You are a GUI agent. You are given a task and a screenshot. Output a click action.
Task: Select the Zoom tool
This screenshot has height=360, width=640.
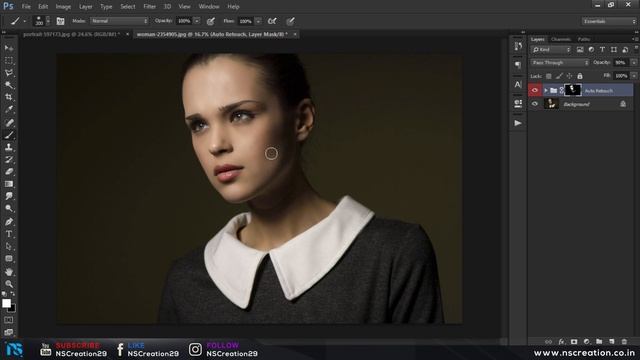[9, 284]
